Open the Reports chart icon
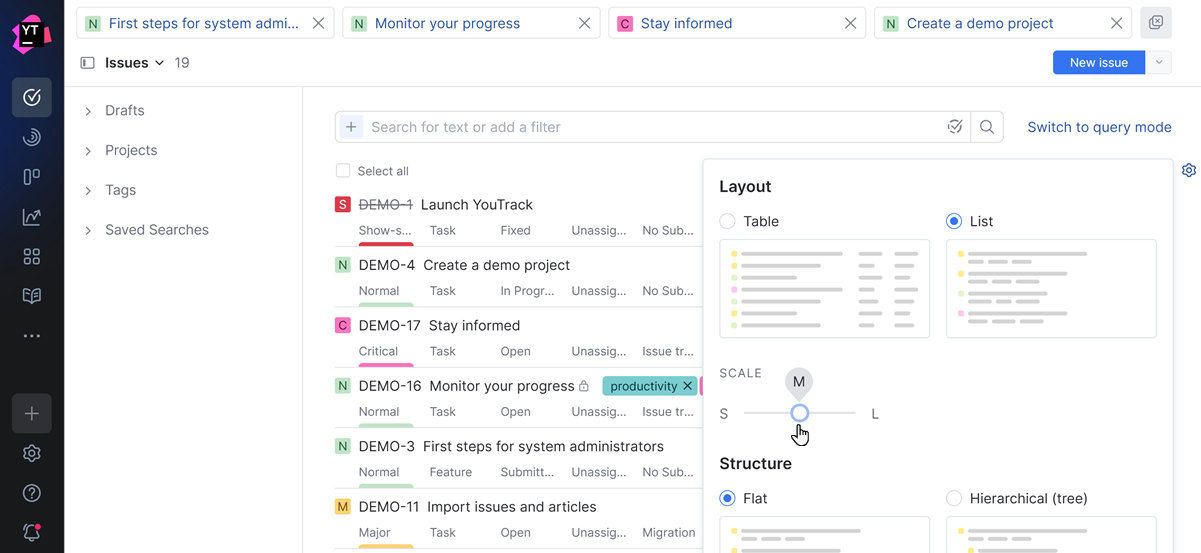The image size is (1201, 553). coord(32,217)
